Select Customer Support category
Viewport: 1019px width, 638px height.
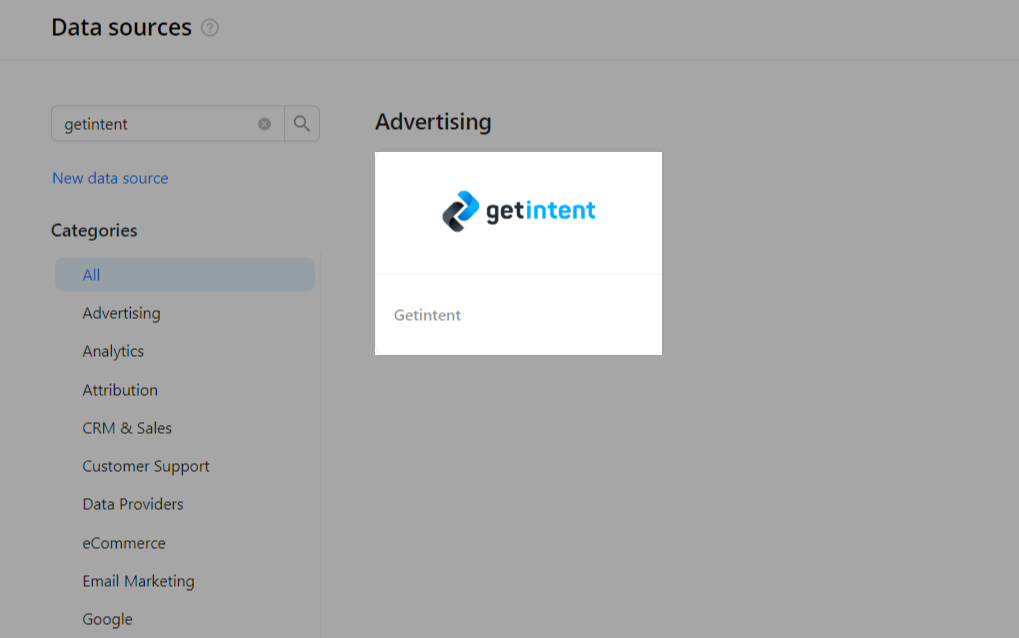pyautogui.click(x=146, y=466)
